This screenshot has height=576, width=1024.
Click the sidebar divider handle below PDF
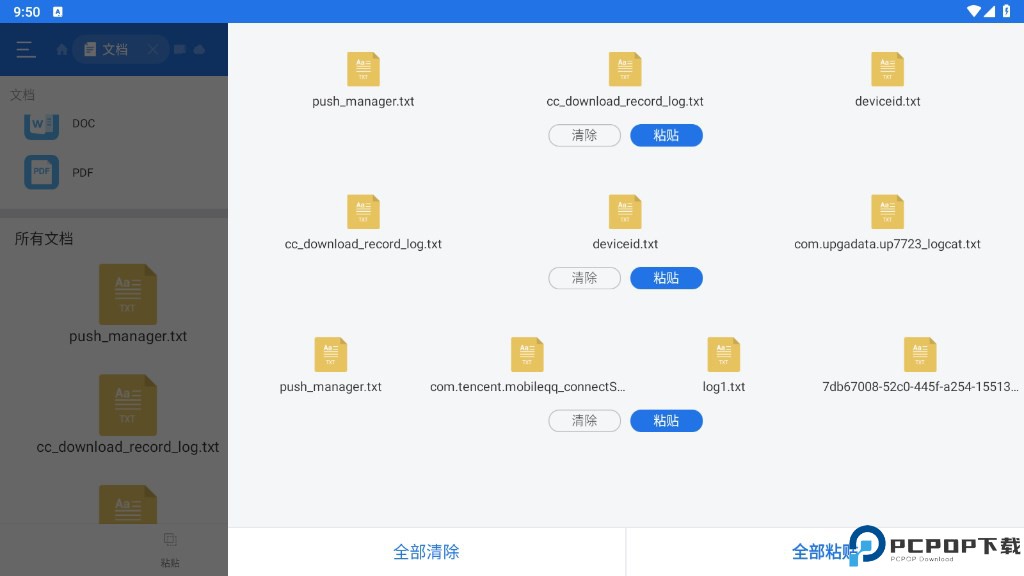[x=114, y=213]
